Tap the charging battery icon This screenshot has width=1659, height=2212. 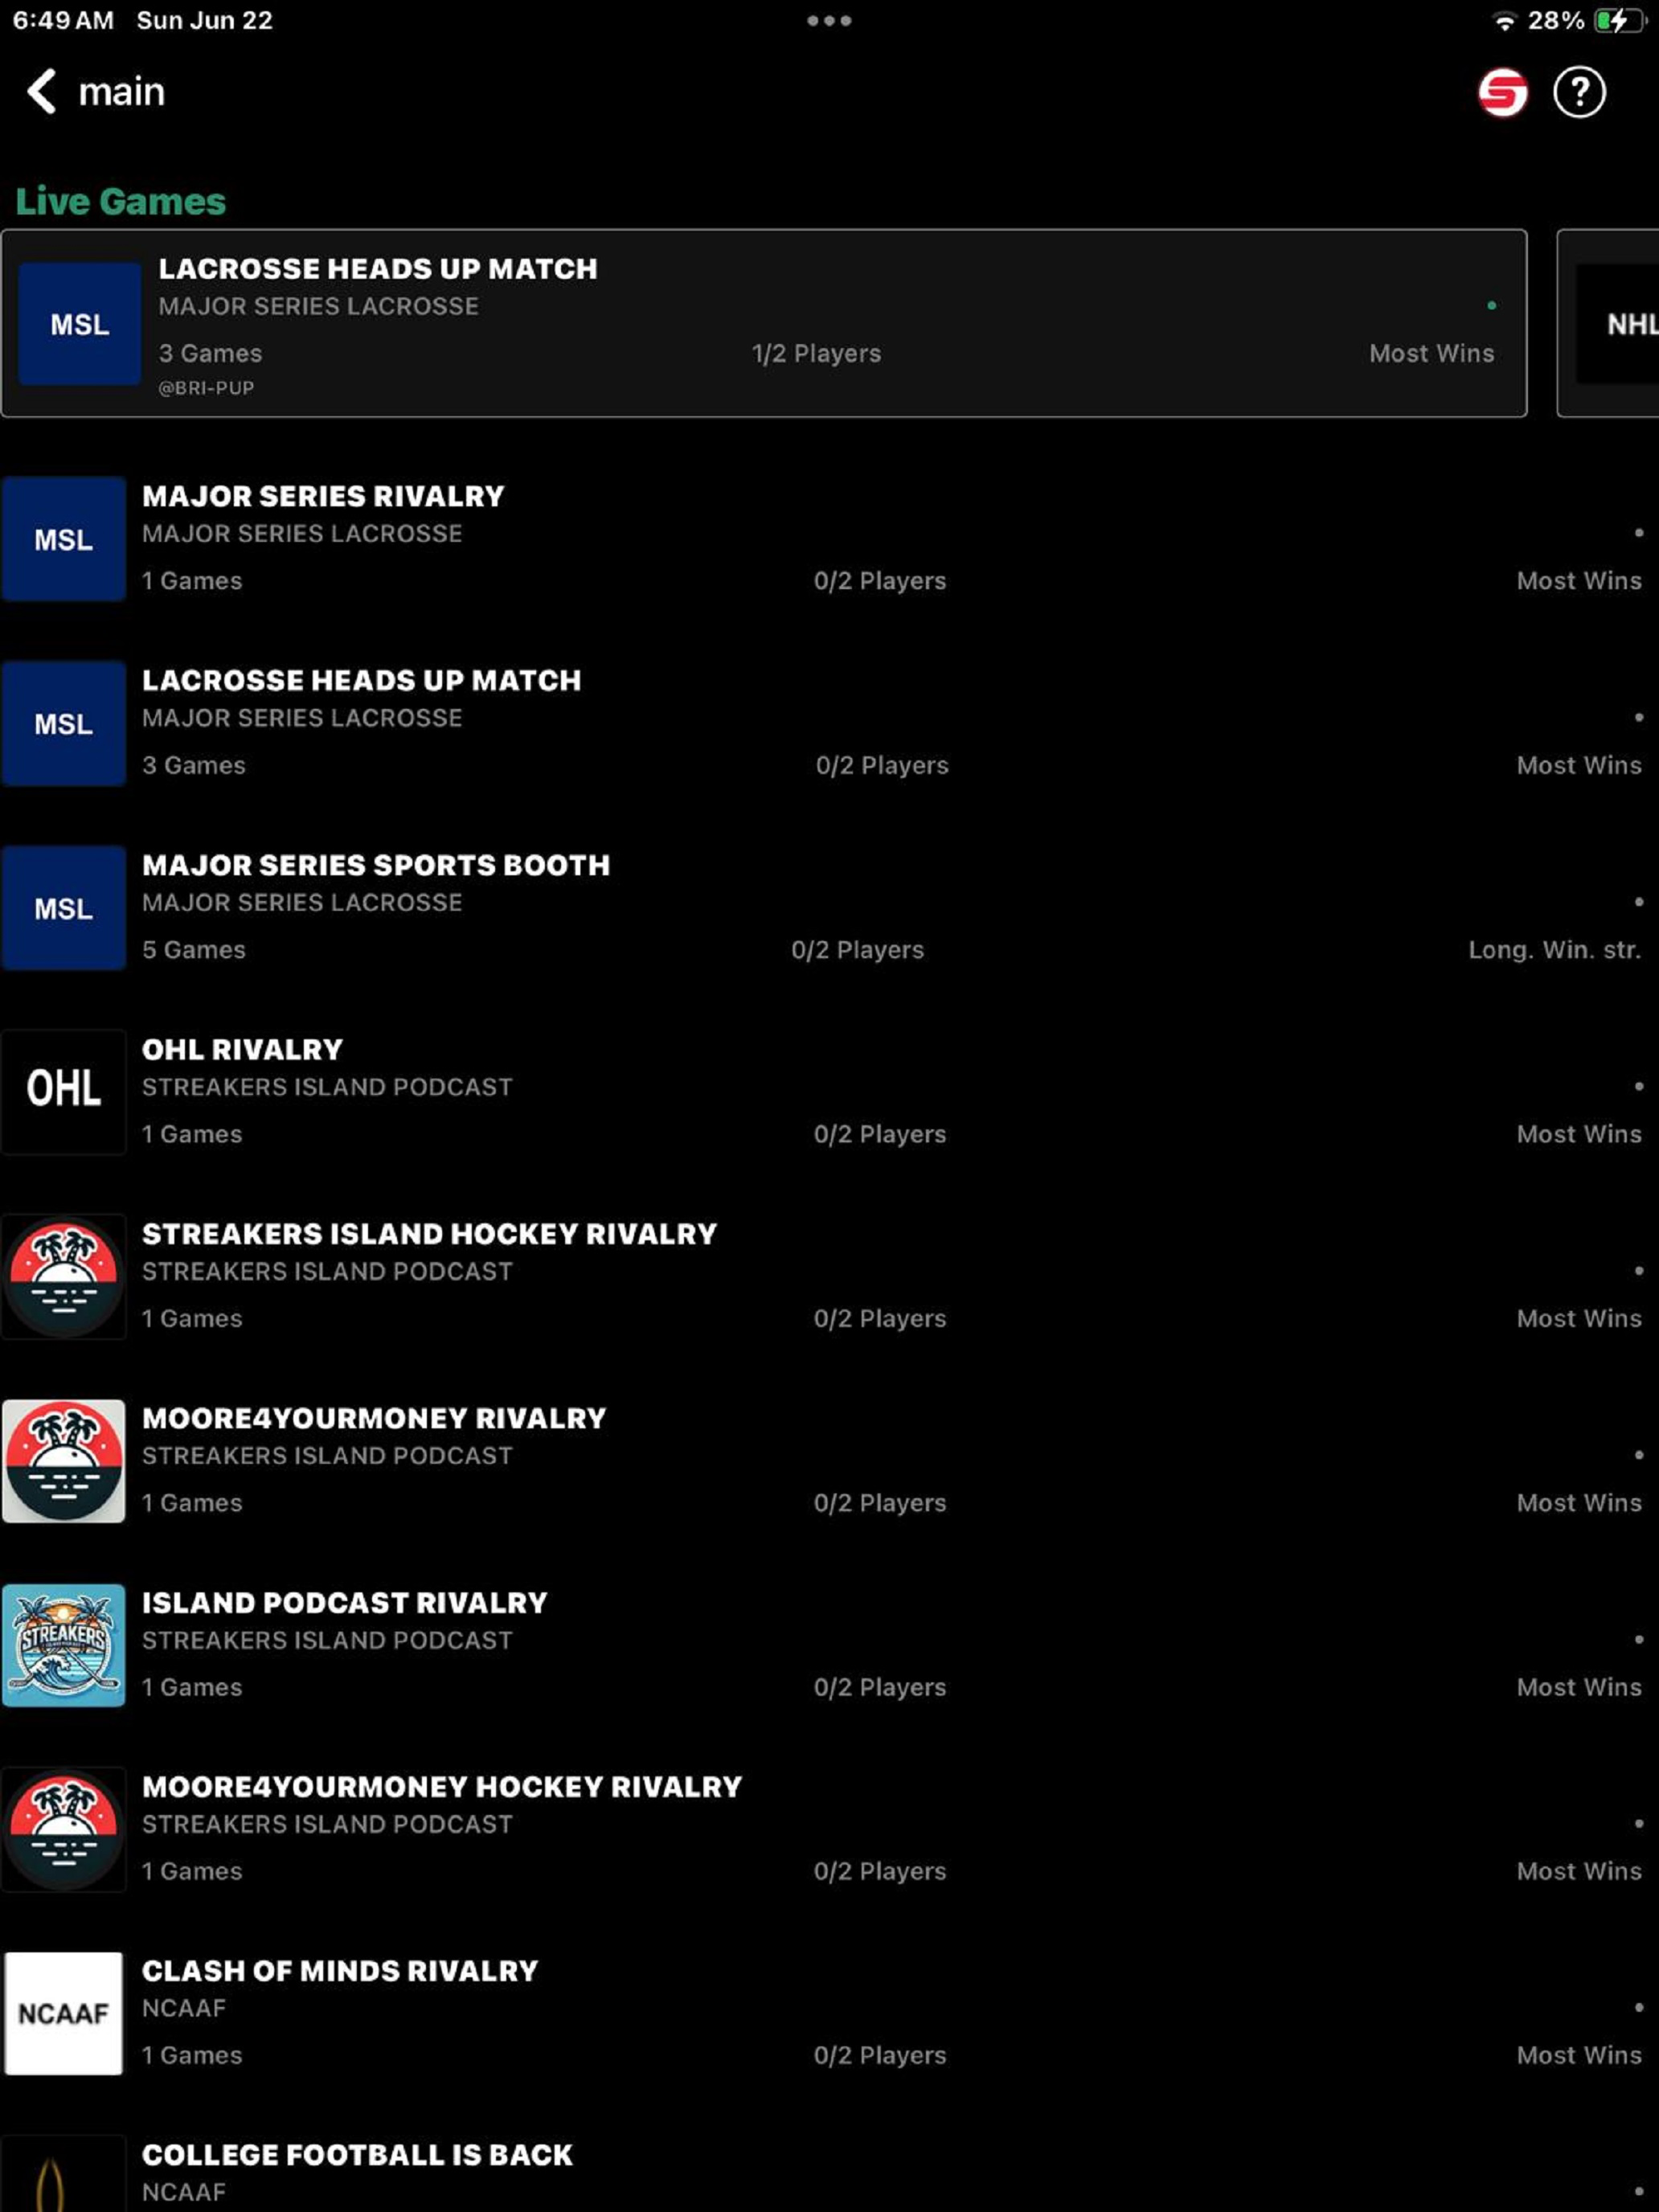coord(1619,21)
